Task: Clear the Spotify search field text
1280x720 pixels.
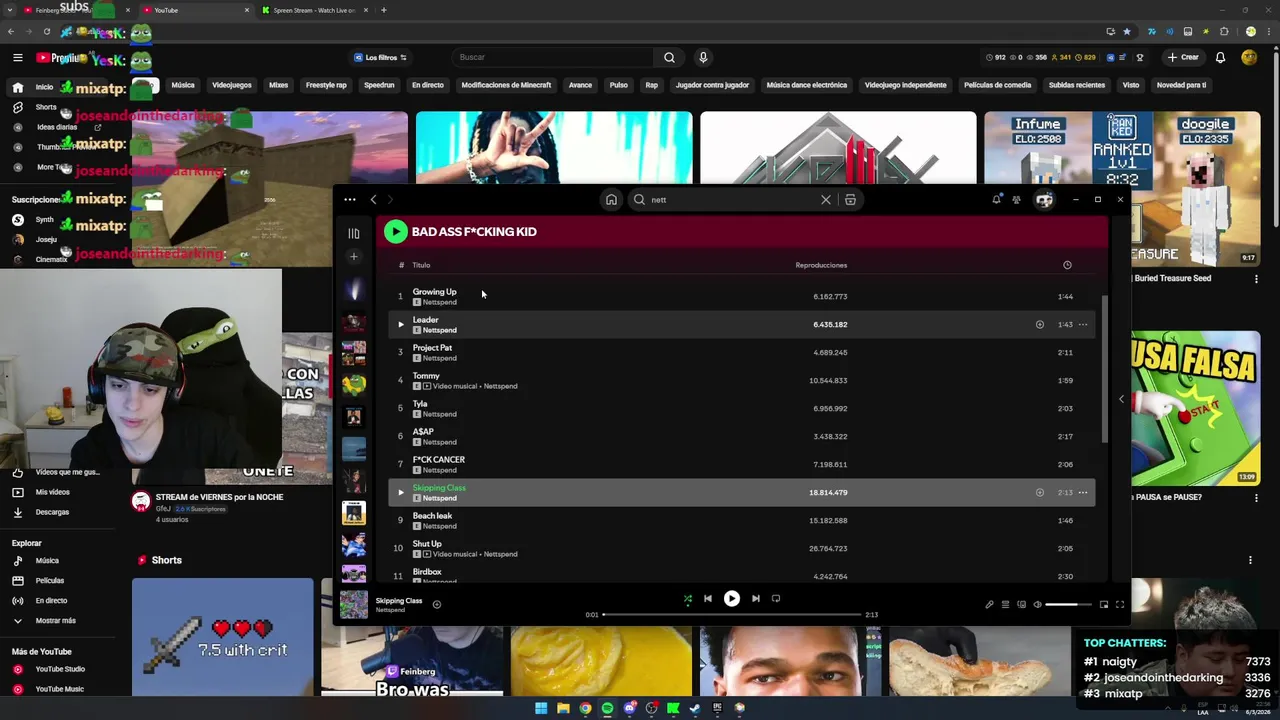Action: tap(826, 199)
